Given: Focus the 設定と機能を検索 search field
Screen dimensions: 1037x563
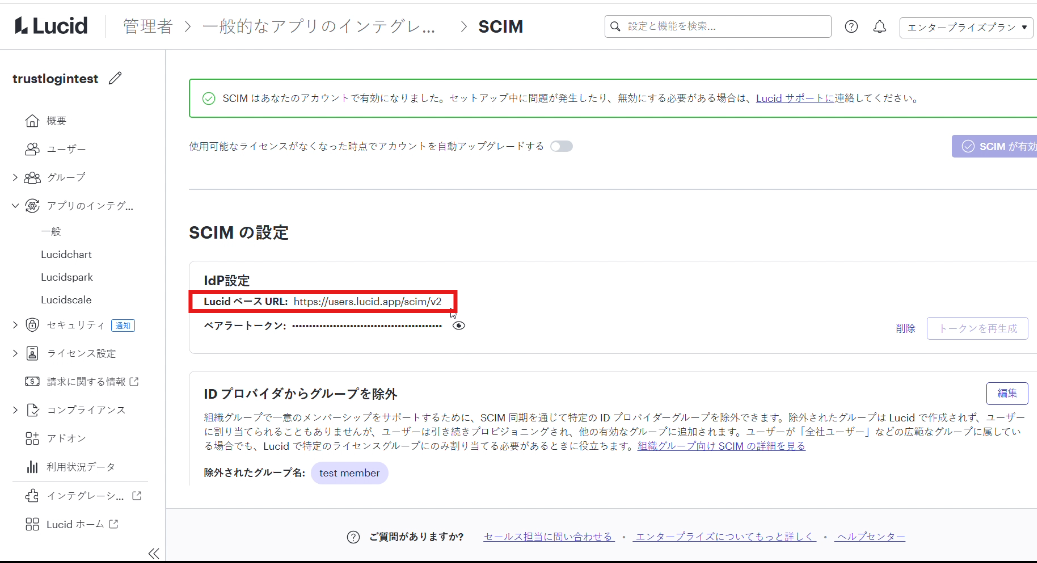Looking at the screenshot, I should point(718,26).
